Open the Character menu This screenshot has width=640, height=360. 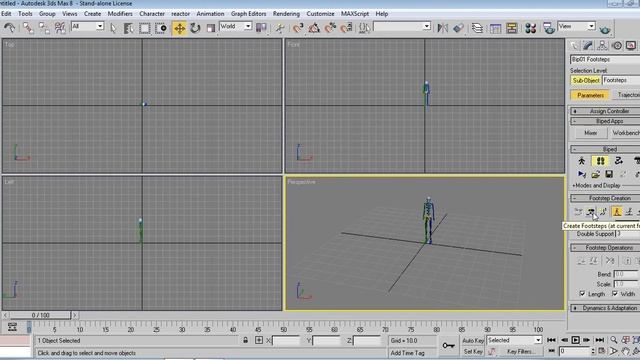point(152,14)
